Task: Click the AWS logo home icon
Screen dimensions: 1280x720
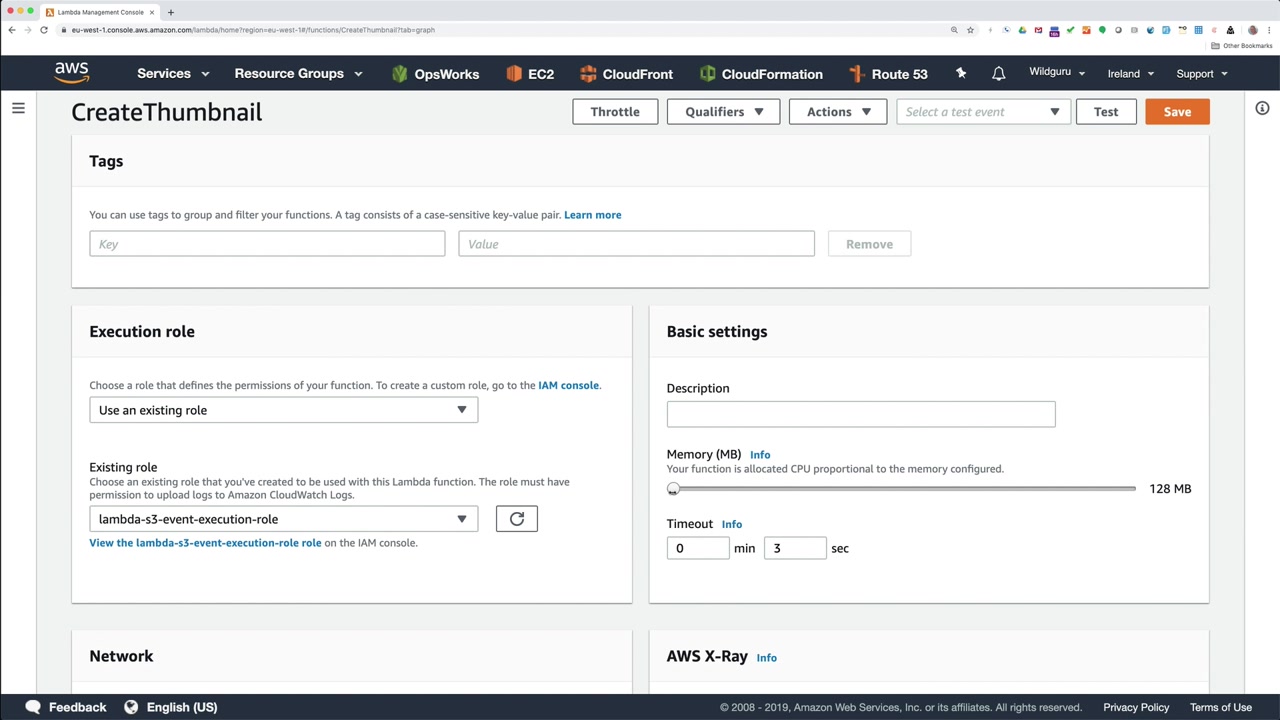Action: point(72,73)
